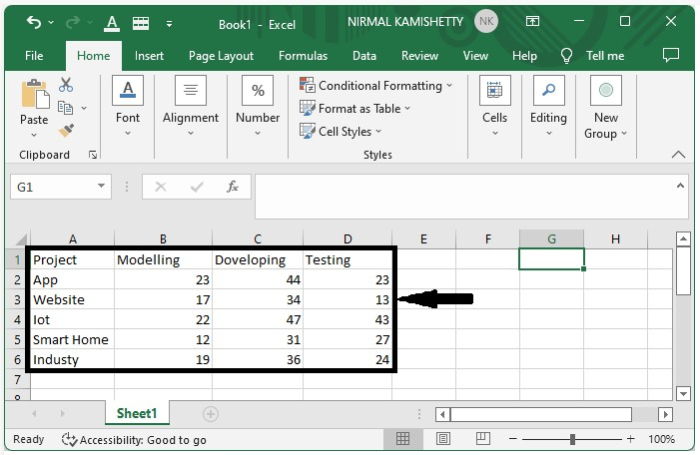Switch to the Home tab
The image size is (700, 455).
coord(93,56)
